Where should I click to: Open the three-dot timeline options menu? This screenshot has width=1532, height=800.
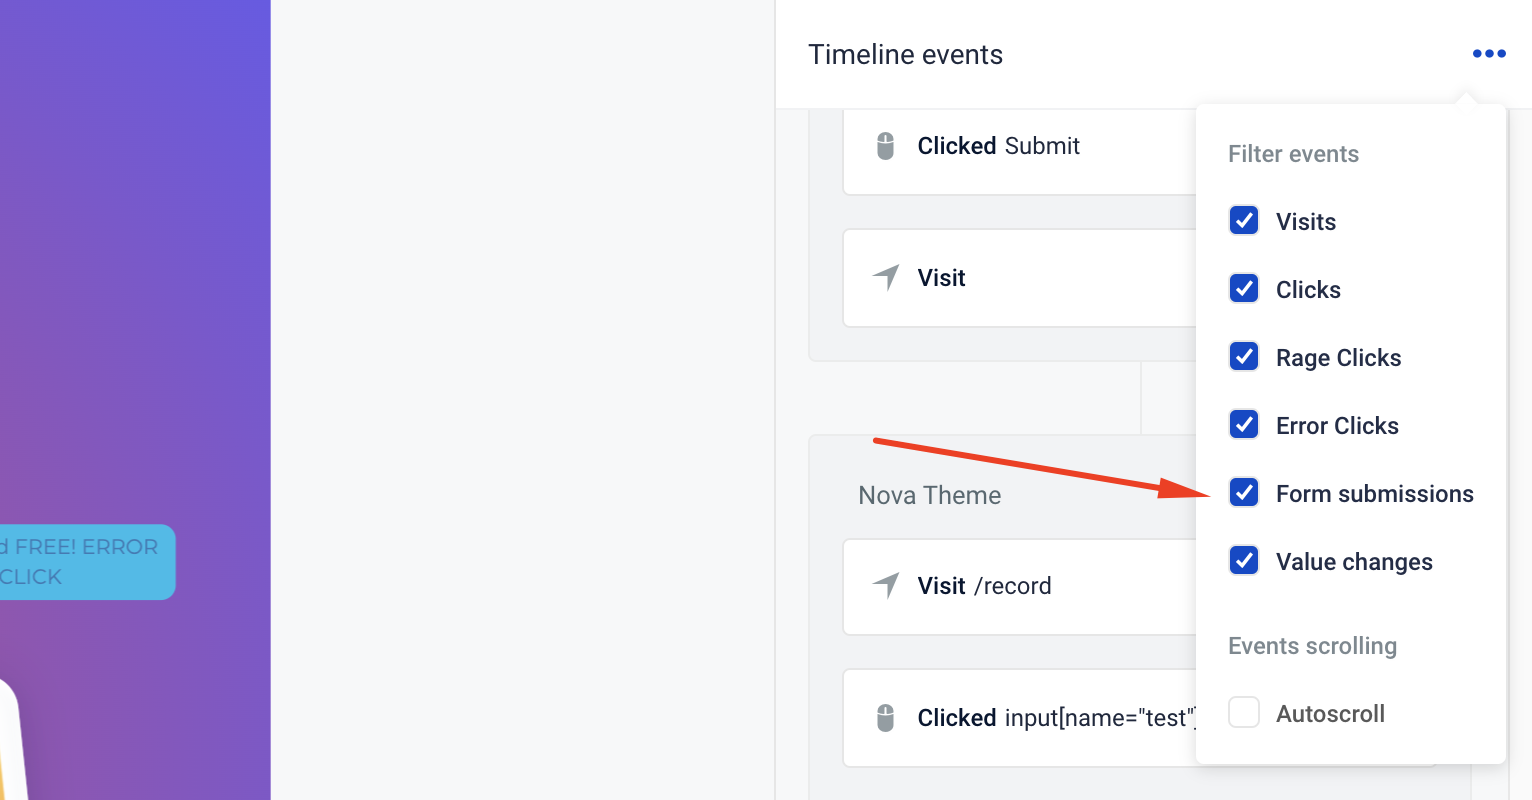tap(1488, 54)
